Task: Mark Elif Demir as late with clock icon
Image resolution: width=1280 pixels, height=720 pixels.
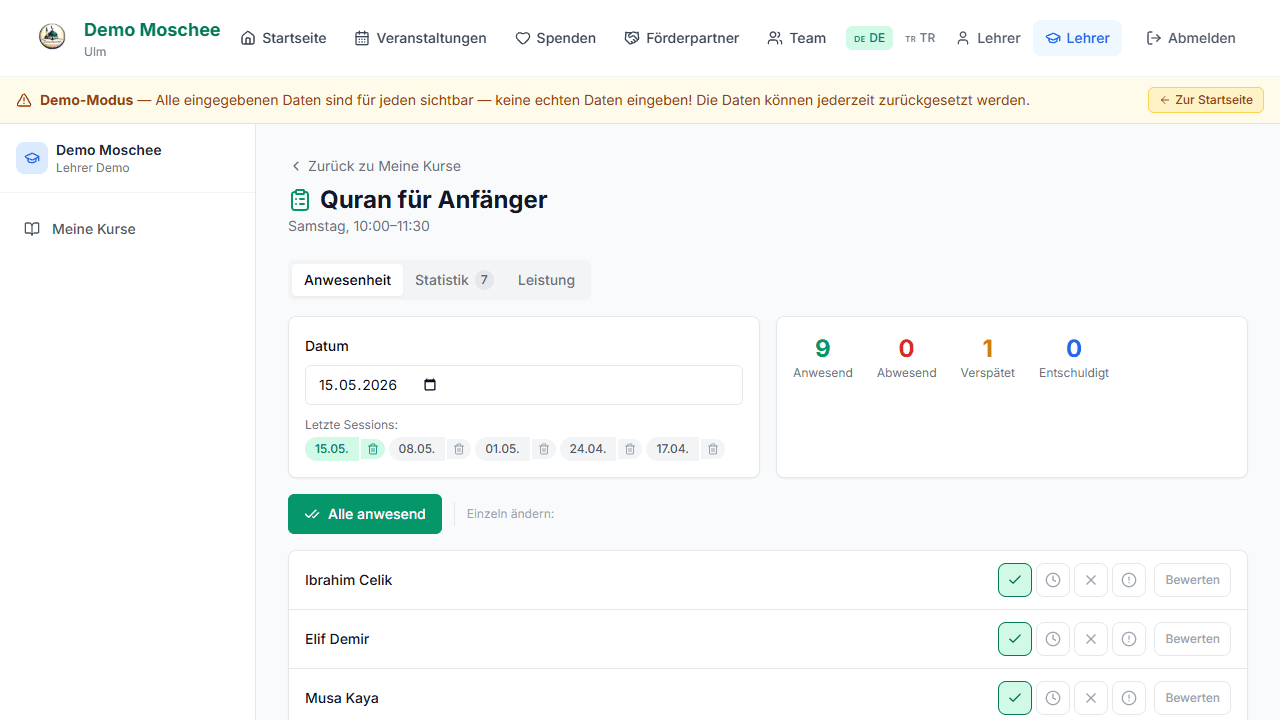Action: 1053,639
